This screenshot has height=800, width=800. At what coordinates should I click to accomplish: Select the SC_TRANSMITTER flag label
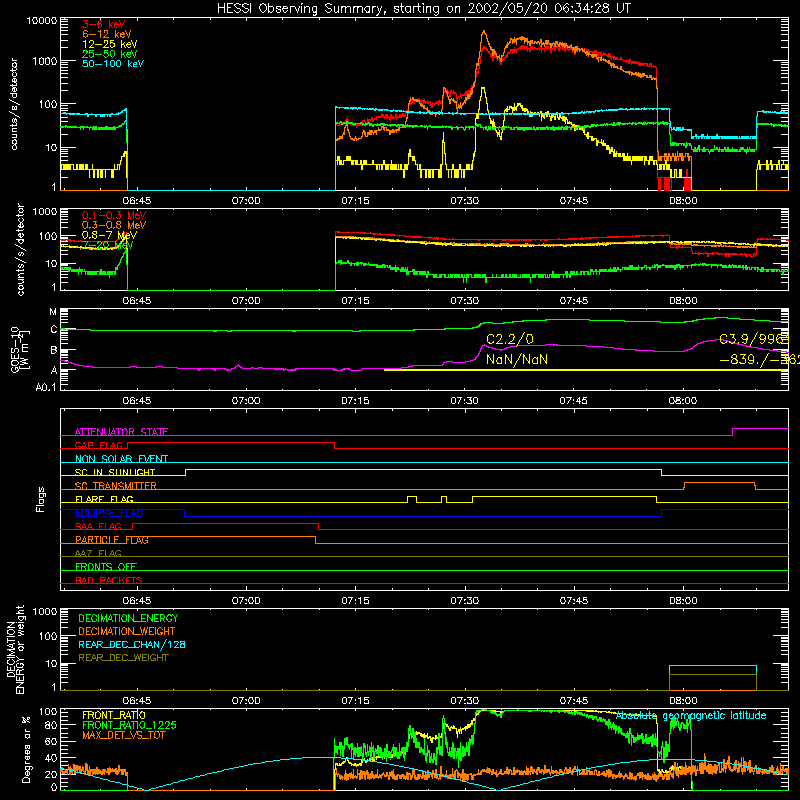115,485
